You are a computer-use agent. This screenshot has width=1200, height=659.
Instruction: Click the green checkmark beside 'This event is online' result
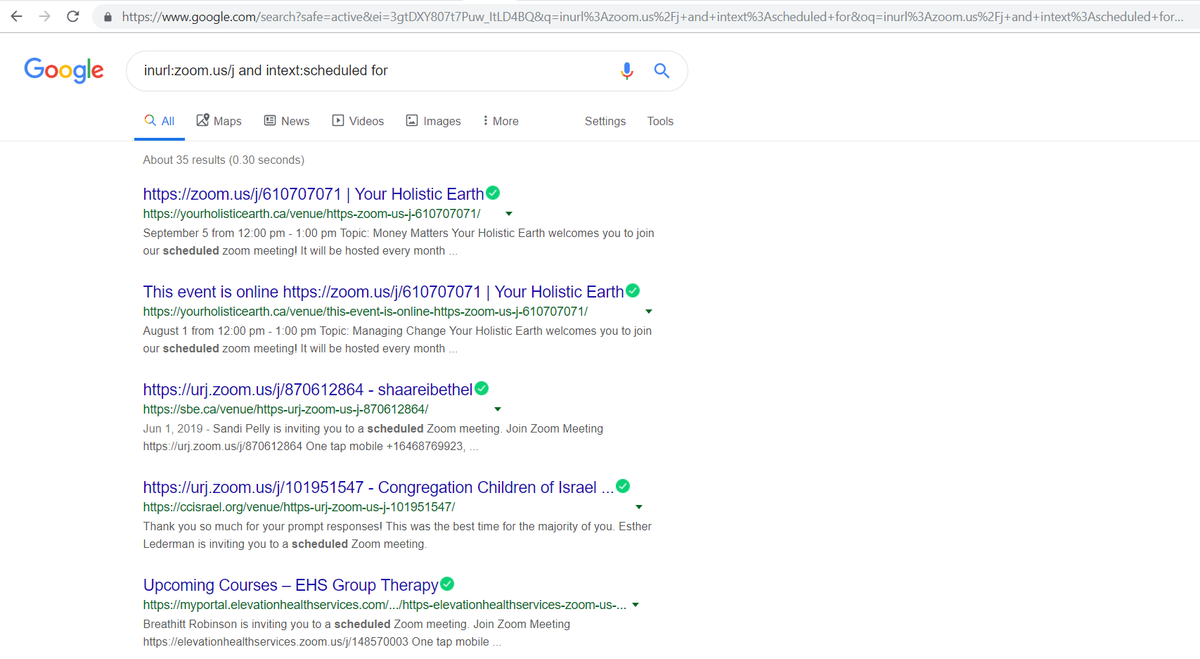[x=632, y=291]
